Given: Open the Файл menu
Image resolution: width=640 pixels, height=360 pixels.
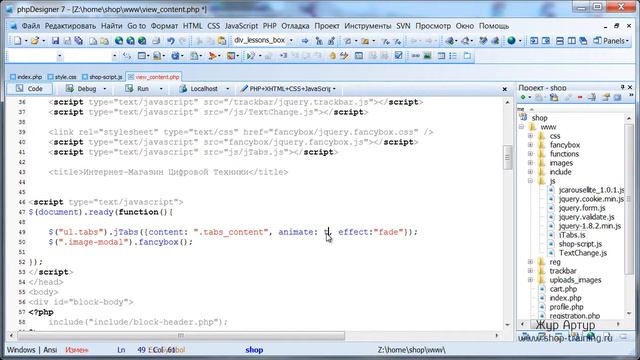Looking at the screenshot, I should pos(31,26).
